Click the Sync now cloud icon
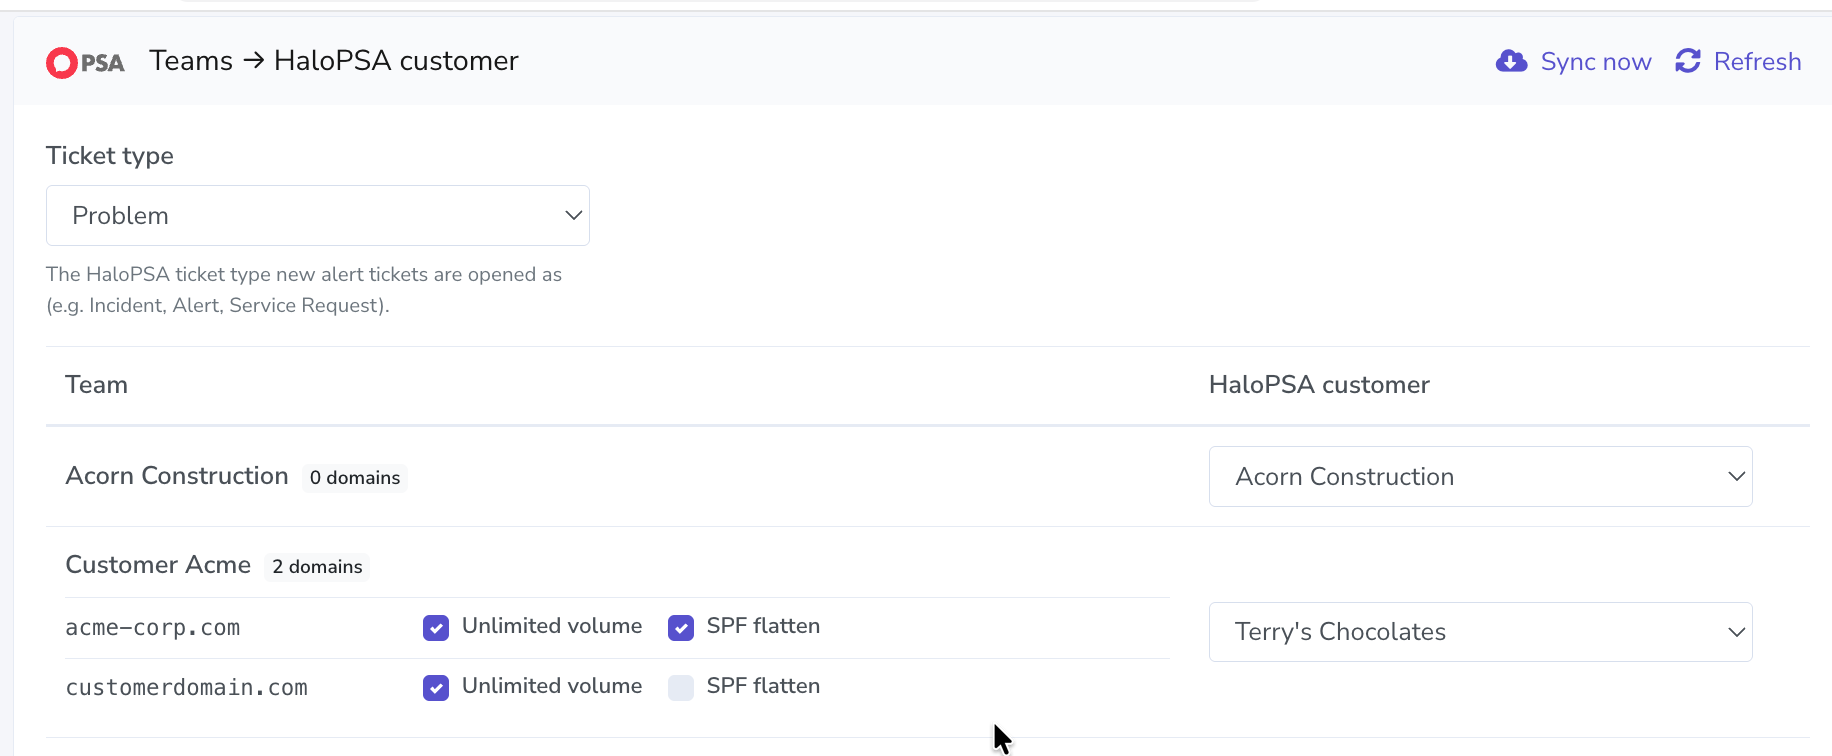This screenshot has height=756, width=1832. 1511,62
